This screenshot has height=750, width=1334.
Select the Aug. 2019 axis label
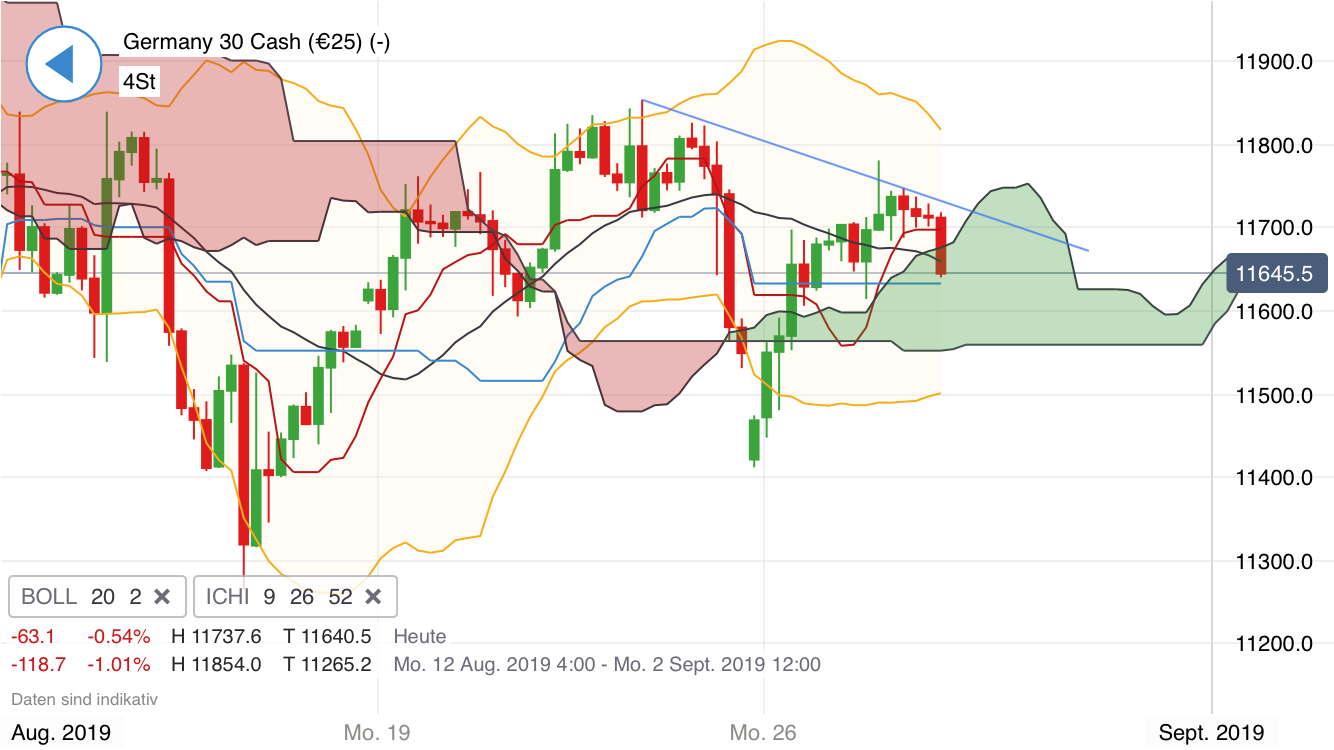[x=60, y=731]
